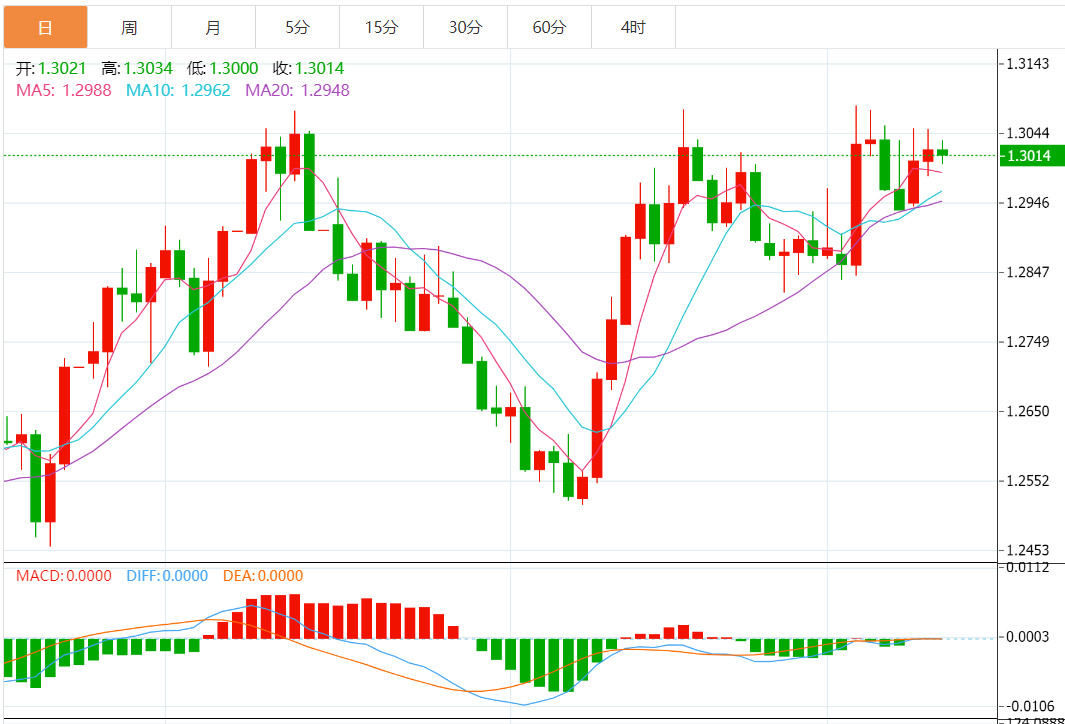Open the 60分 timeframe tab
The image size is (1065, 724).
(549, 27)
